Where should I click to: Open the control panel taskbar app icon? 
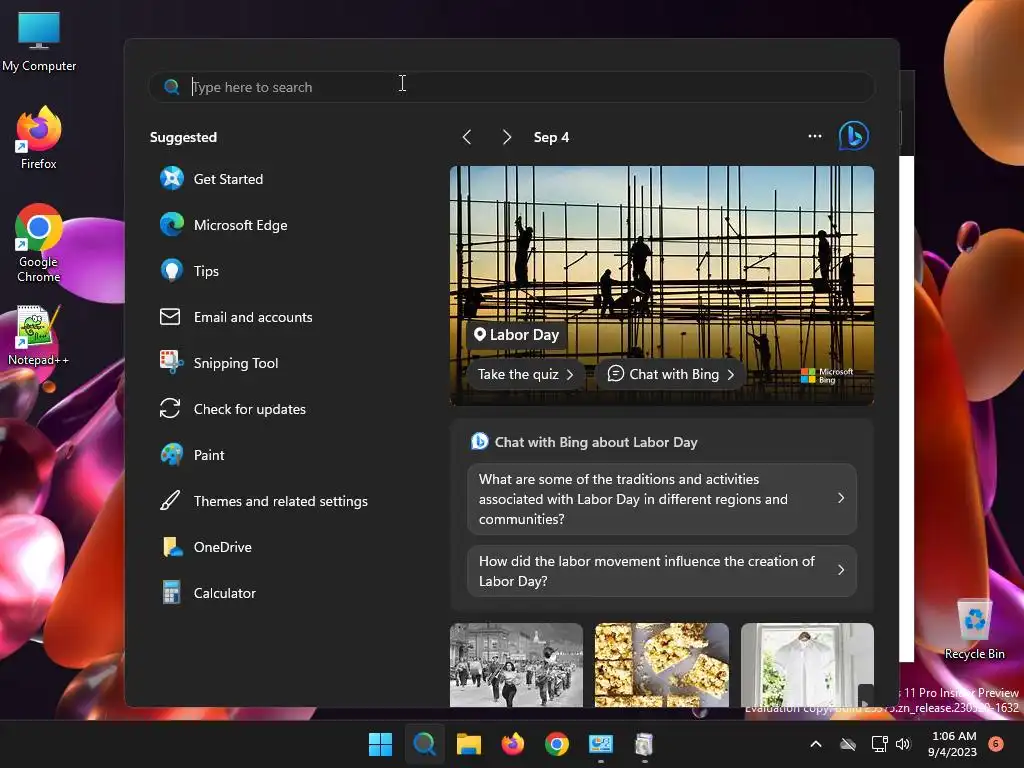click(600, 744)
